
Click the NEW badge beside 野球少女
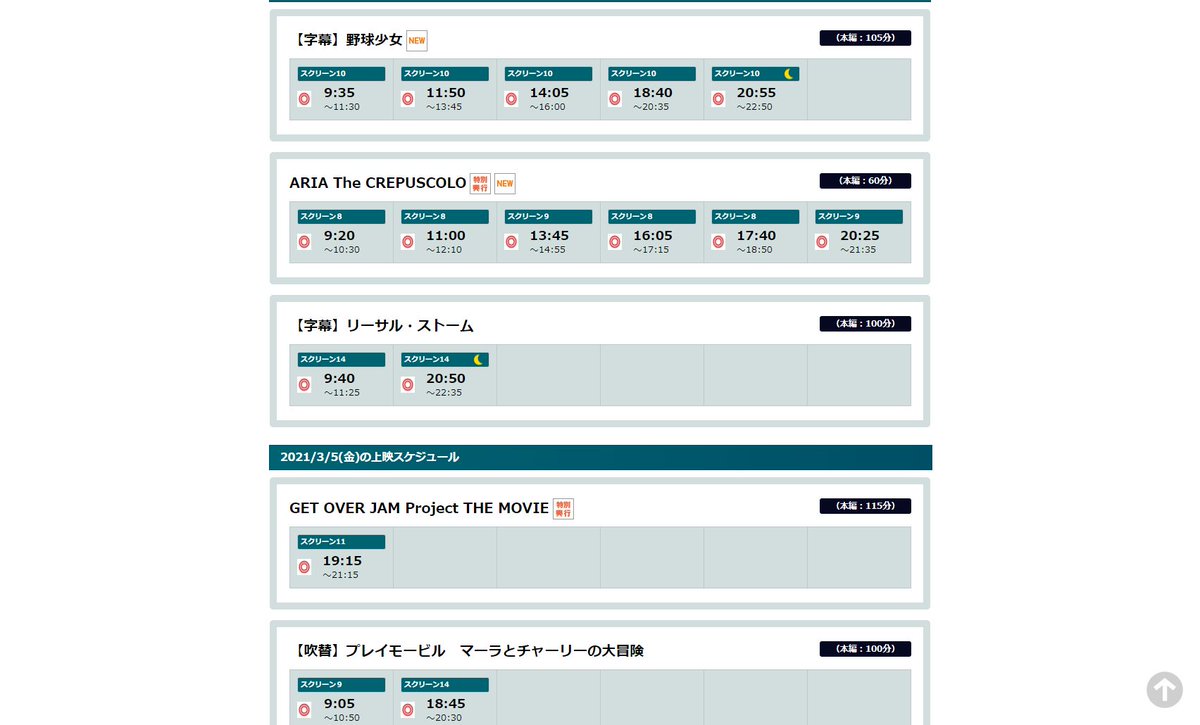[x=416, y=41]
